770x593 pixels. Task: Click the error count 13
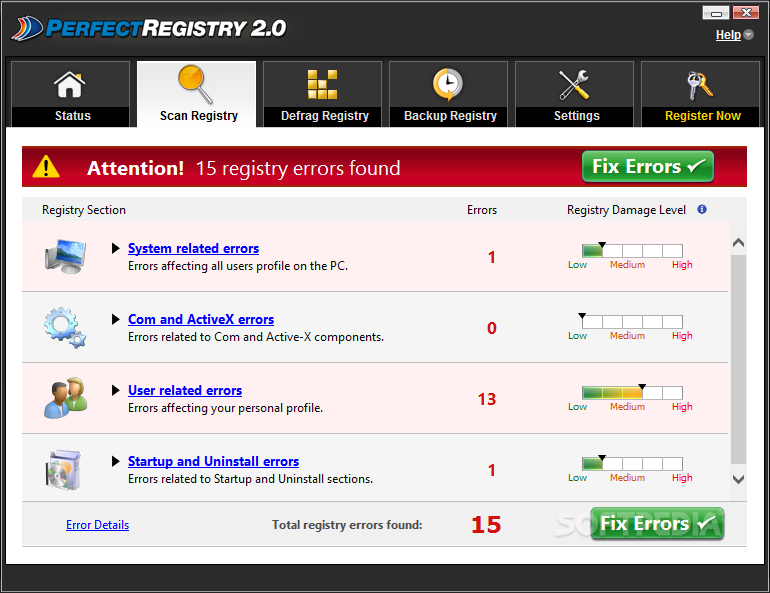[487, 399]
